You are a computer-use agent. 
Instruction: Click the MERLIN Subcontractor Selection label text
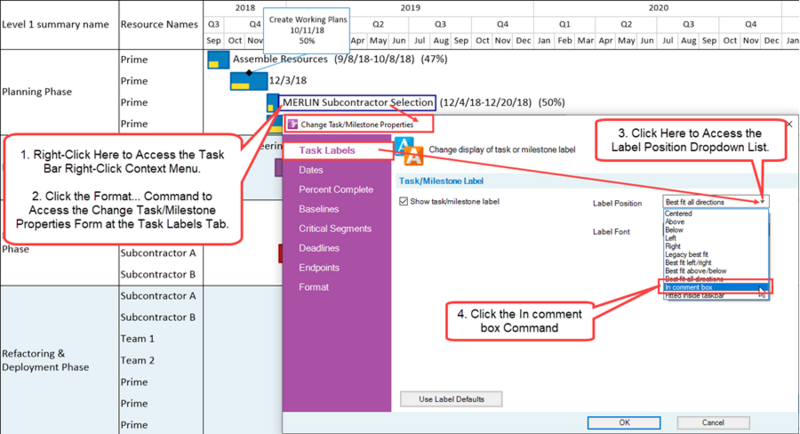coord(358,103)
